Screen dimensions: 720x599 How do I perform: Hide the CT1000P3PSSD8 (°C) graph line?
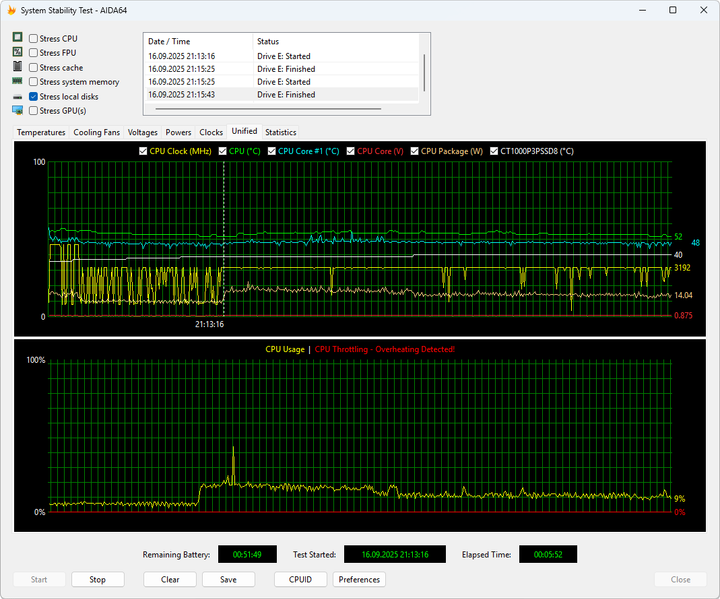(x=494, y=151)
